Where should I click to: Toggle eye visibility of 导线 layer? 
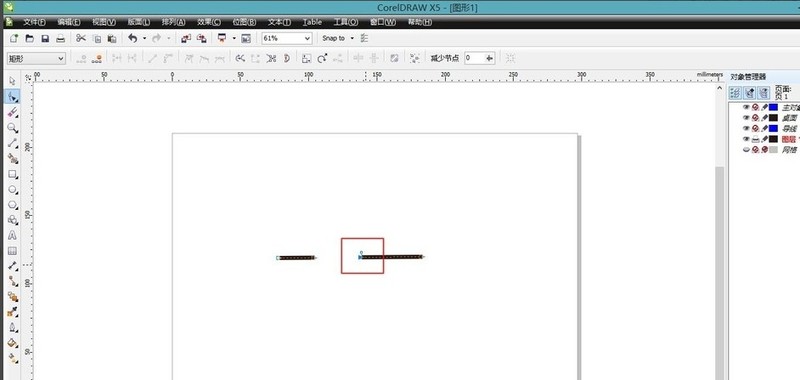[x=746, y=129]
